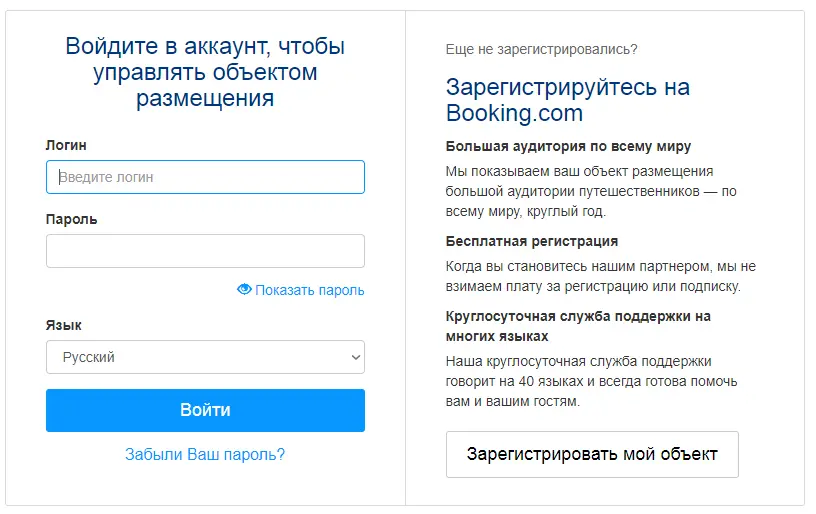Click the paragraph starting Мы показываем ваш объект
This screenshot has height=514, width=816.
pyautogui.click(x=591, y=191)
